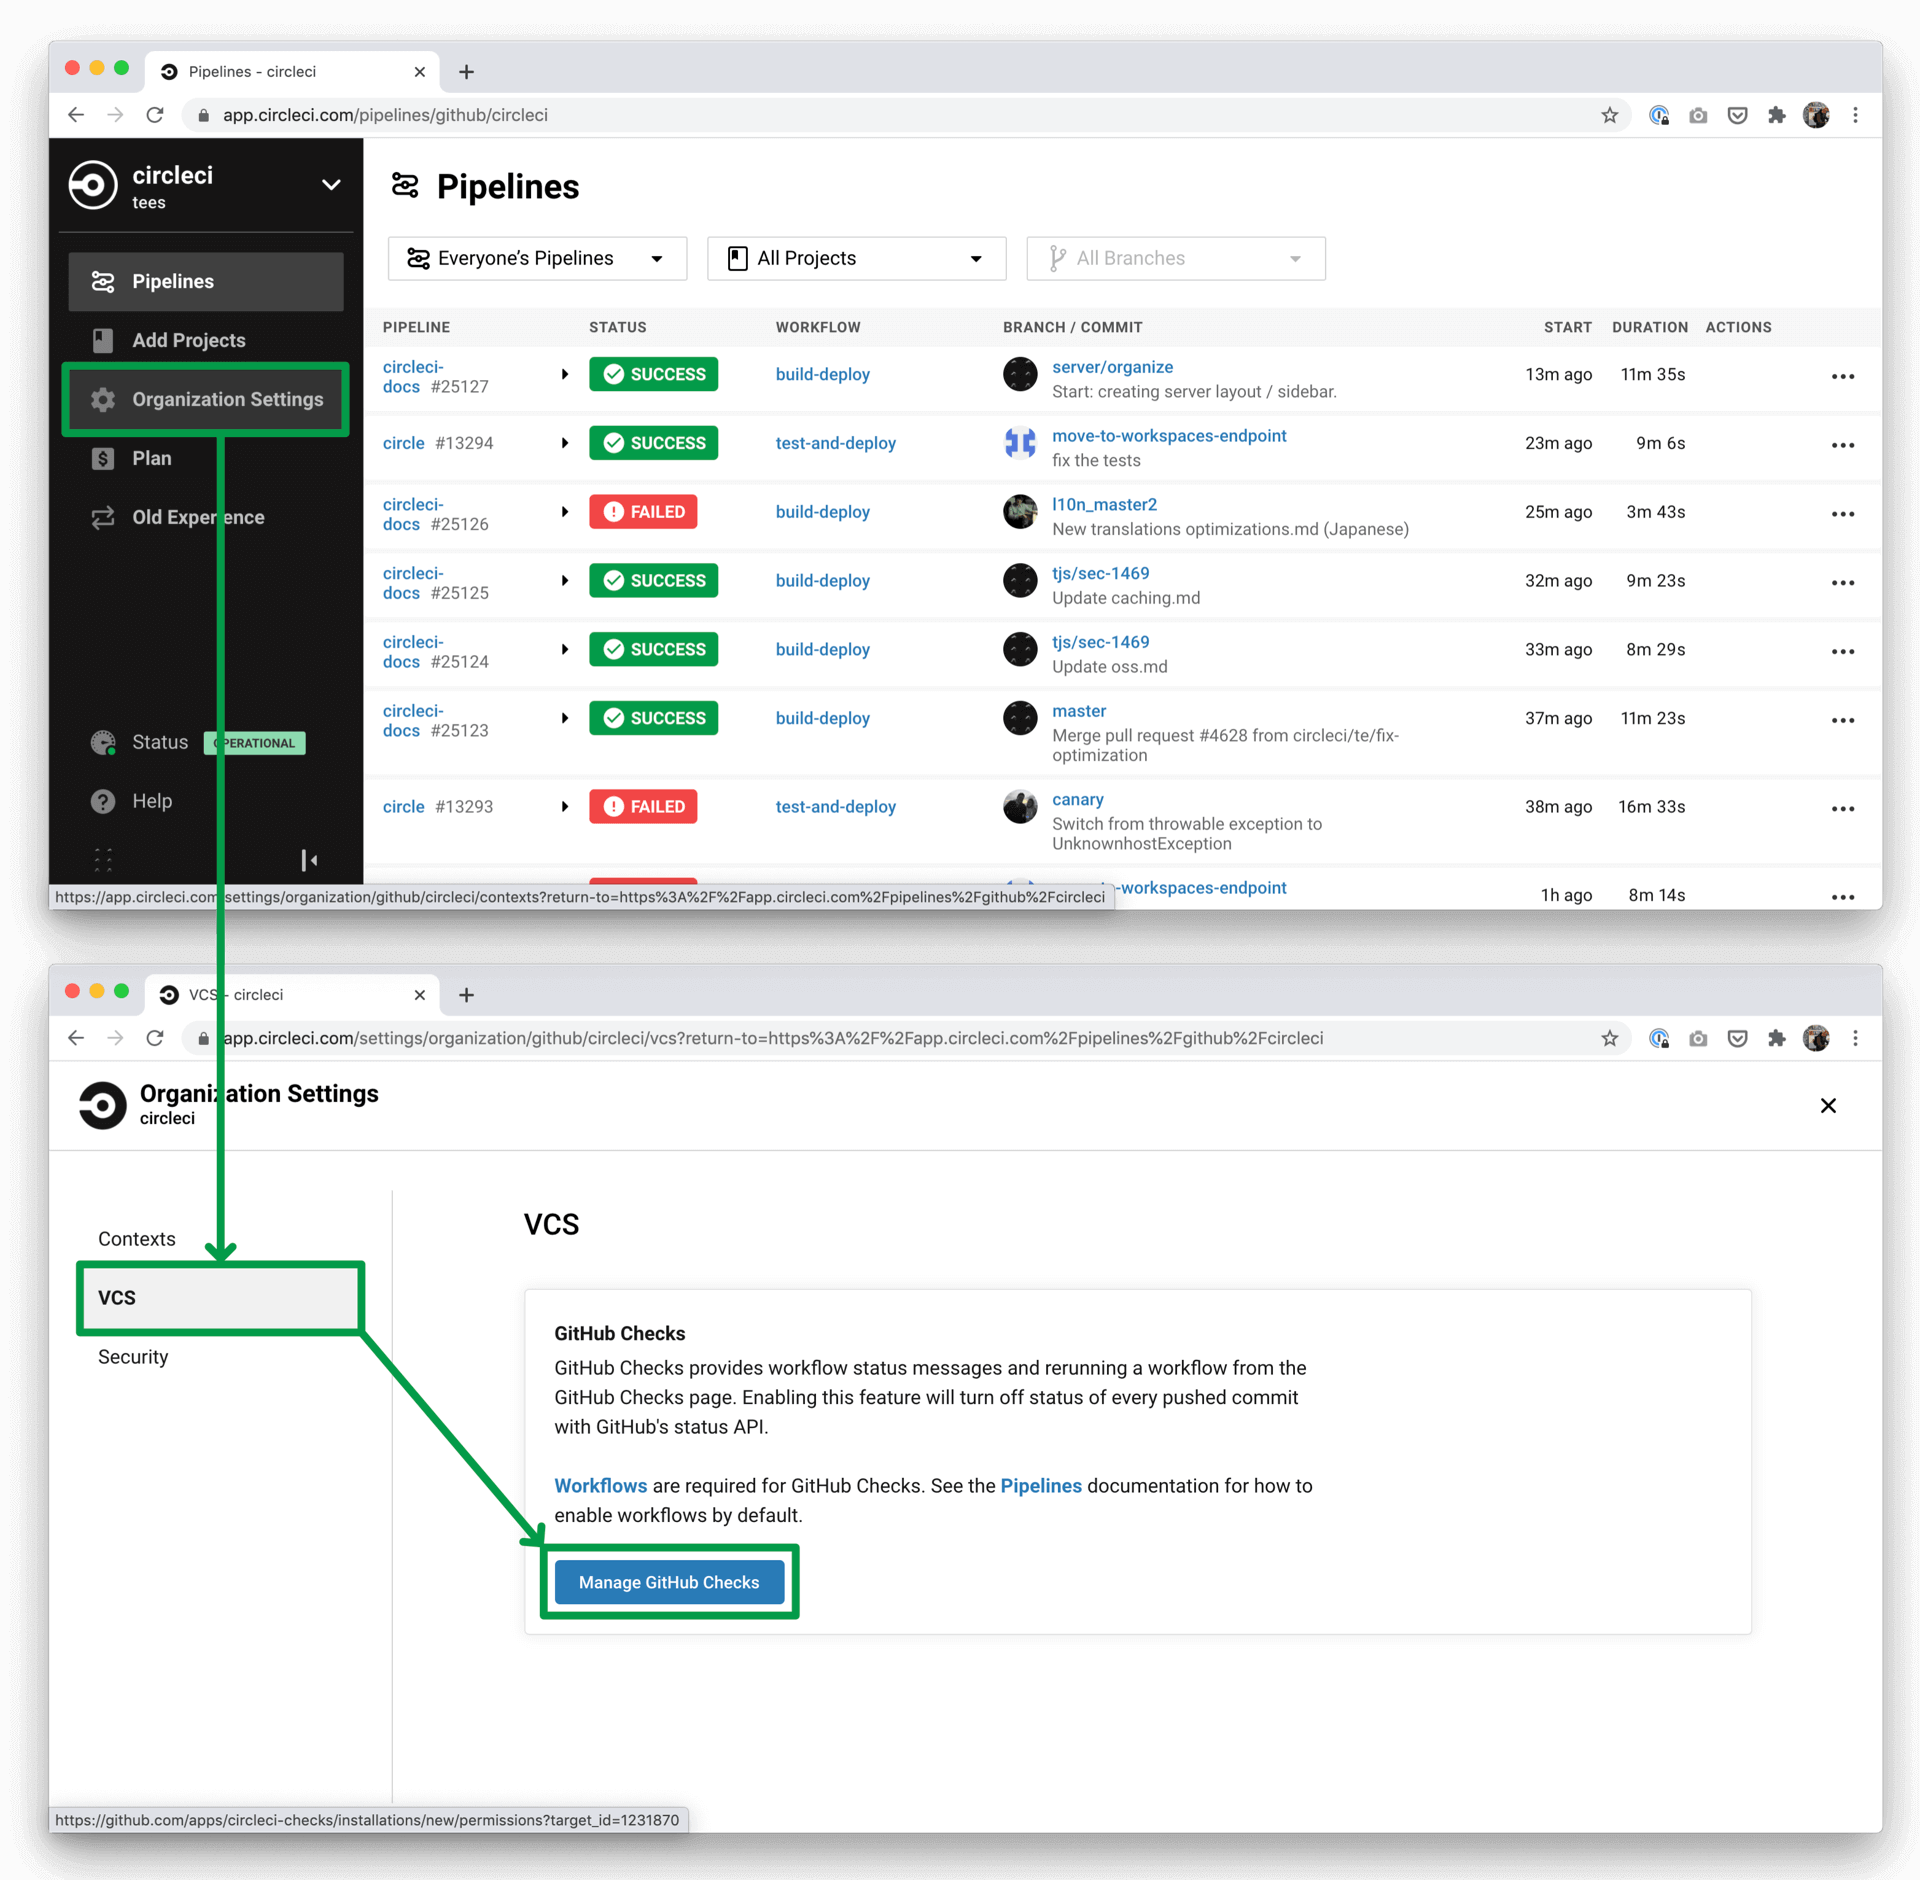This screenshot has height=1880, width=1920.
Task: Open the Workflows documentation link
Action: (x=600, y=1486)
